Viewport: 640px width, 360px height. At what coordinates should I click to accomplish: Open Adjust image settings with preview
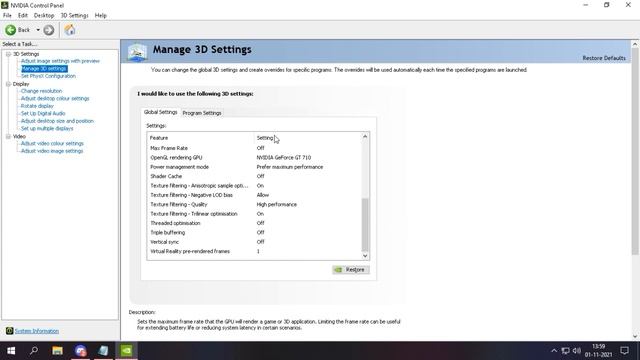(60, 61)
